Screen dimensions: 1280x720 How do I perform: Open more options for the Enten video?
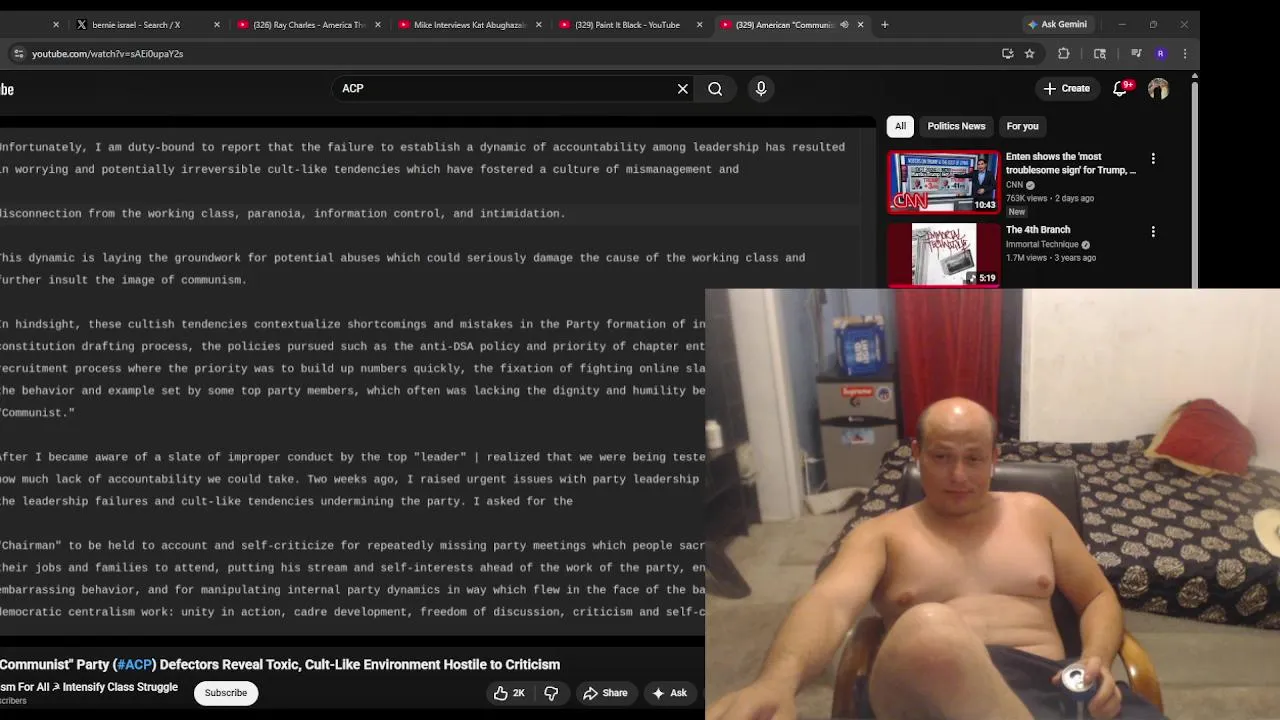(1153, 158)
